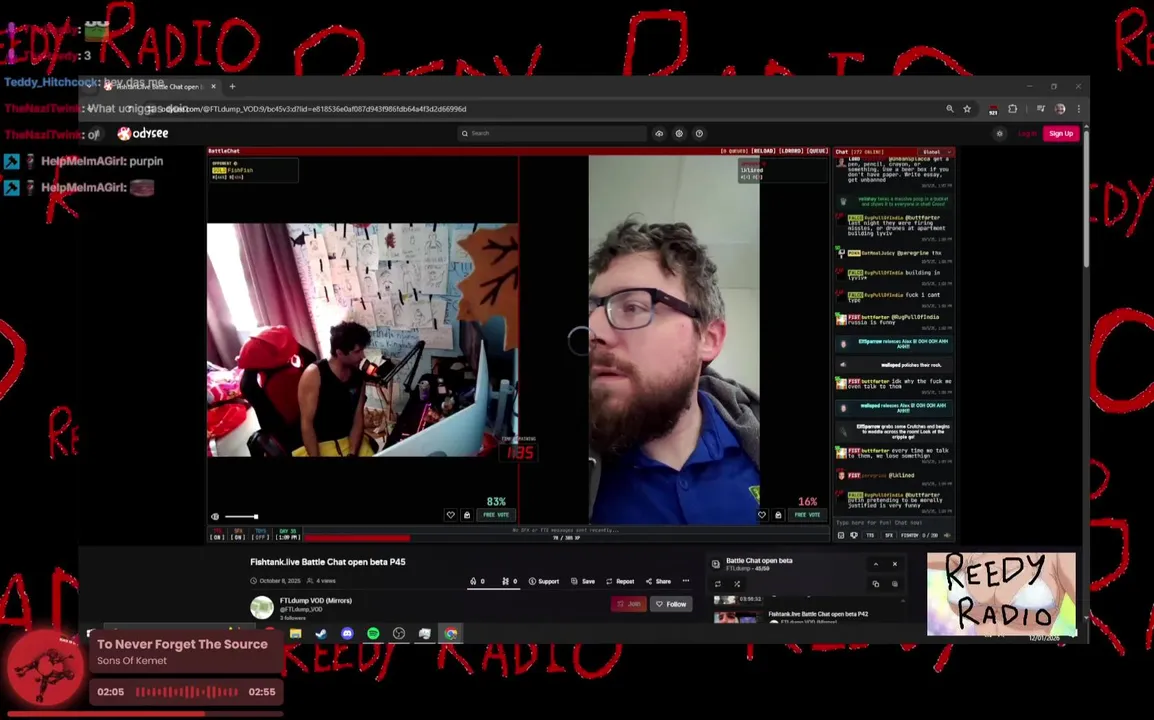
Task: Click the Chrome icon in the taskbar
Action: 450,633
